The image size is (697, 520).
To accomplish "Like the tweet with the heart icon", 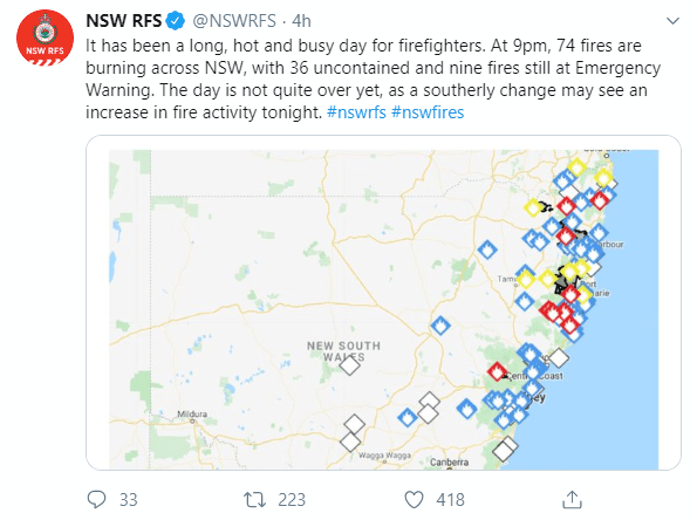I will [x=414, y=498].
